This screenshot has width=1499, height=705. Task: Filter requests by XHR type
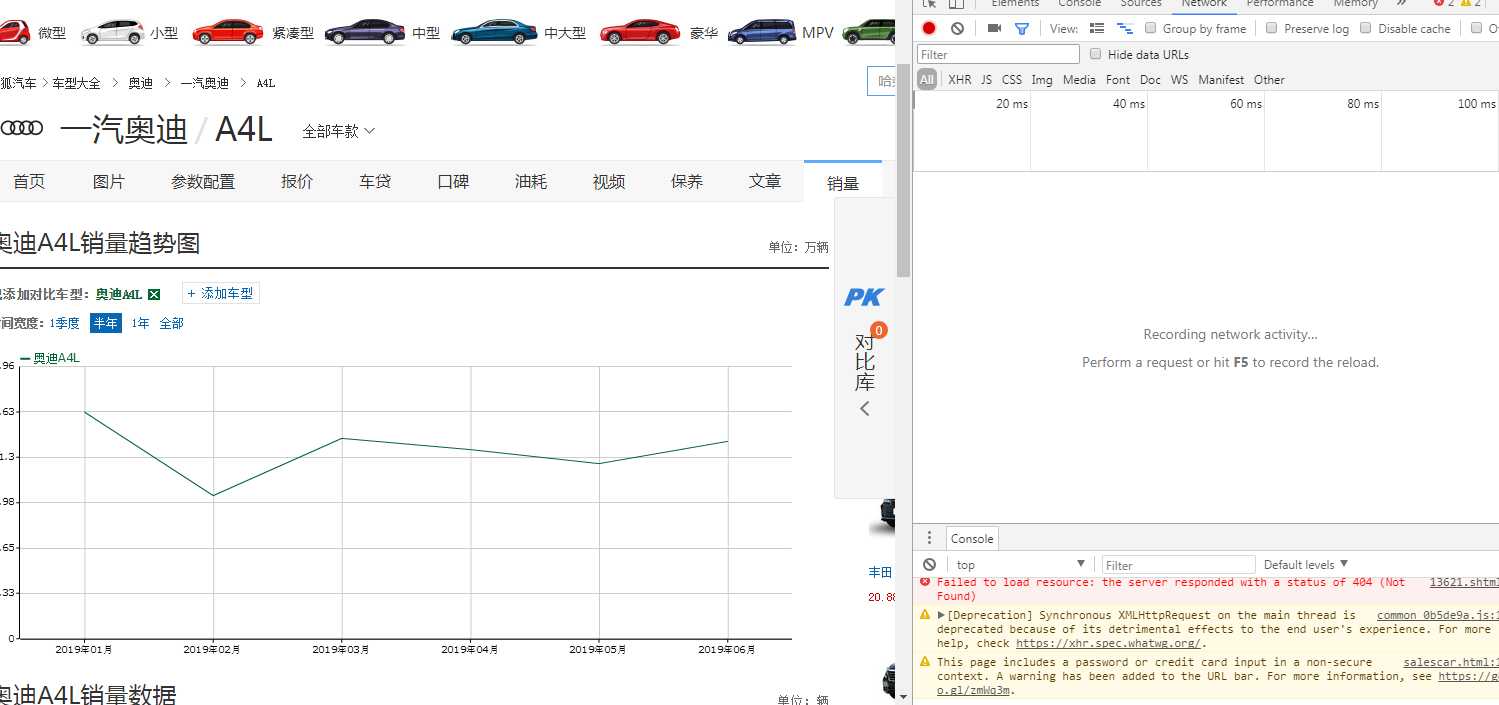click(959, 80)
